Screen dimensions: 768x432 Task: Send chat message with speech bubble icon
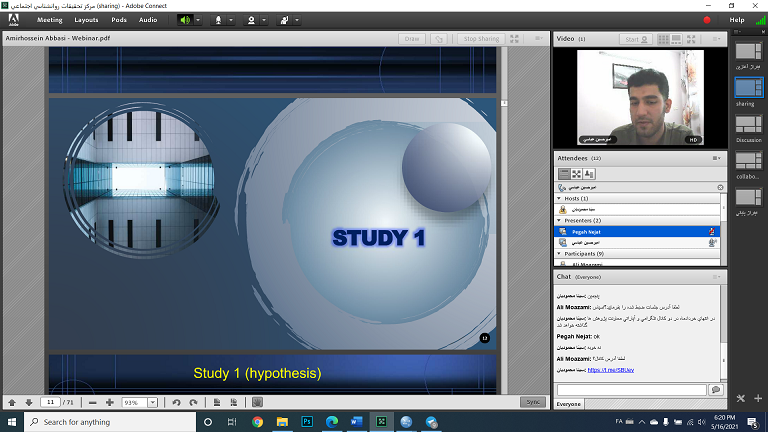[715, 389]
